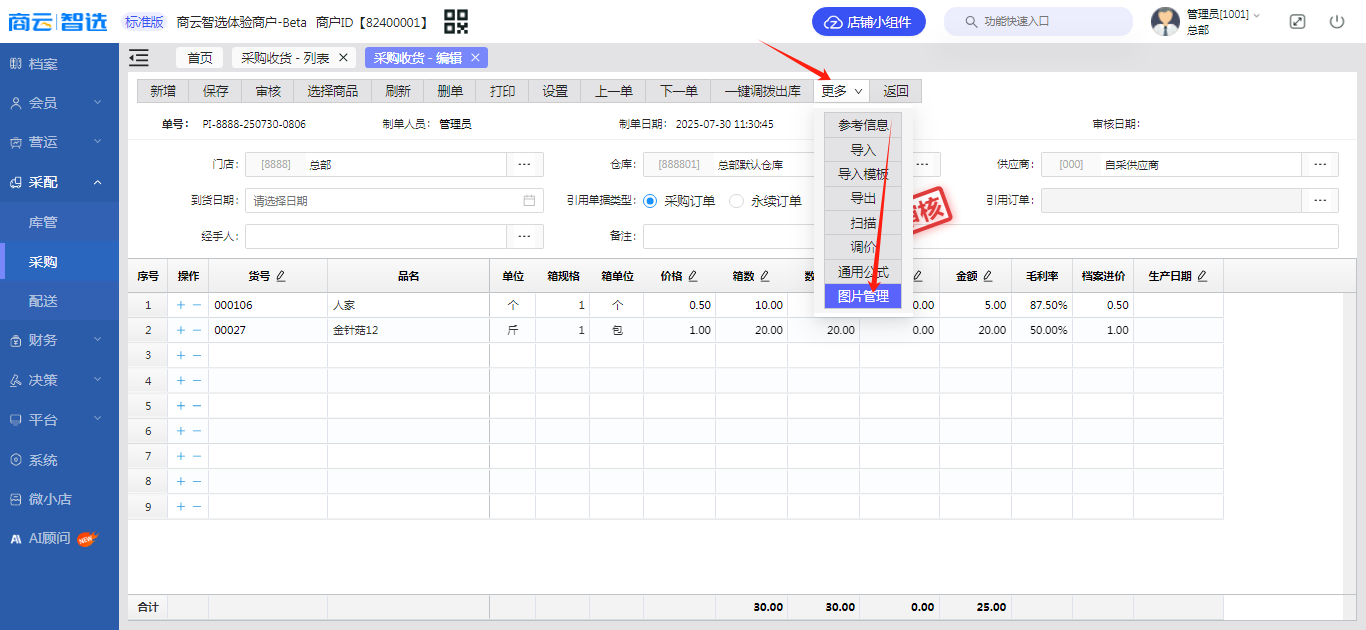
Task: Remove row 2 with its minus icon
Action: (x=197, y=330)
